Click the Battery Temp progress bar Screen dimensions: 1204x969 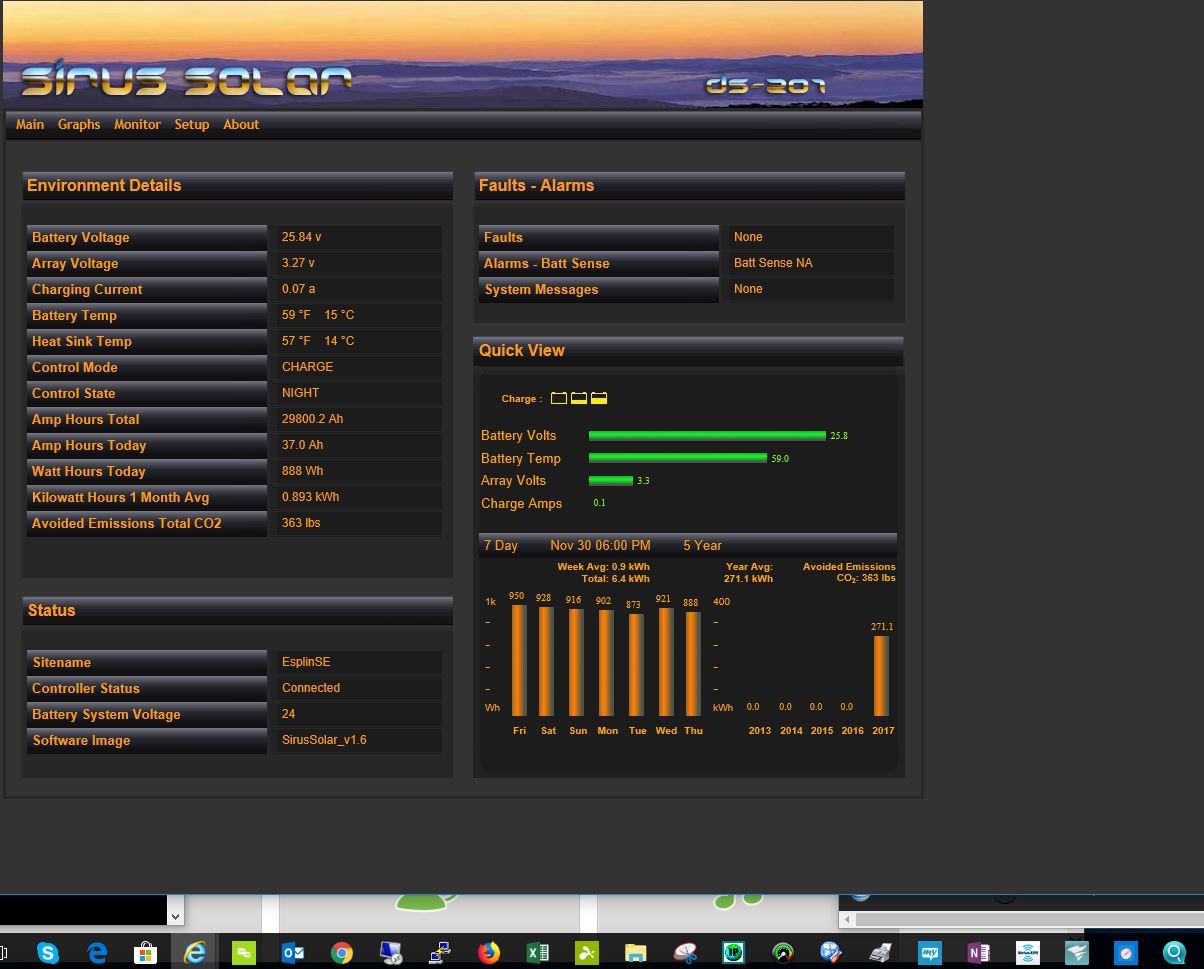(x=677, y=458)
